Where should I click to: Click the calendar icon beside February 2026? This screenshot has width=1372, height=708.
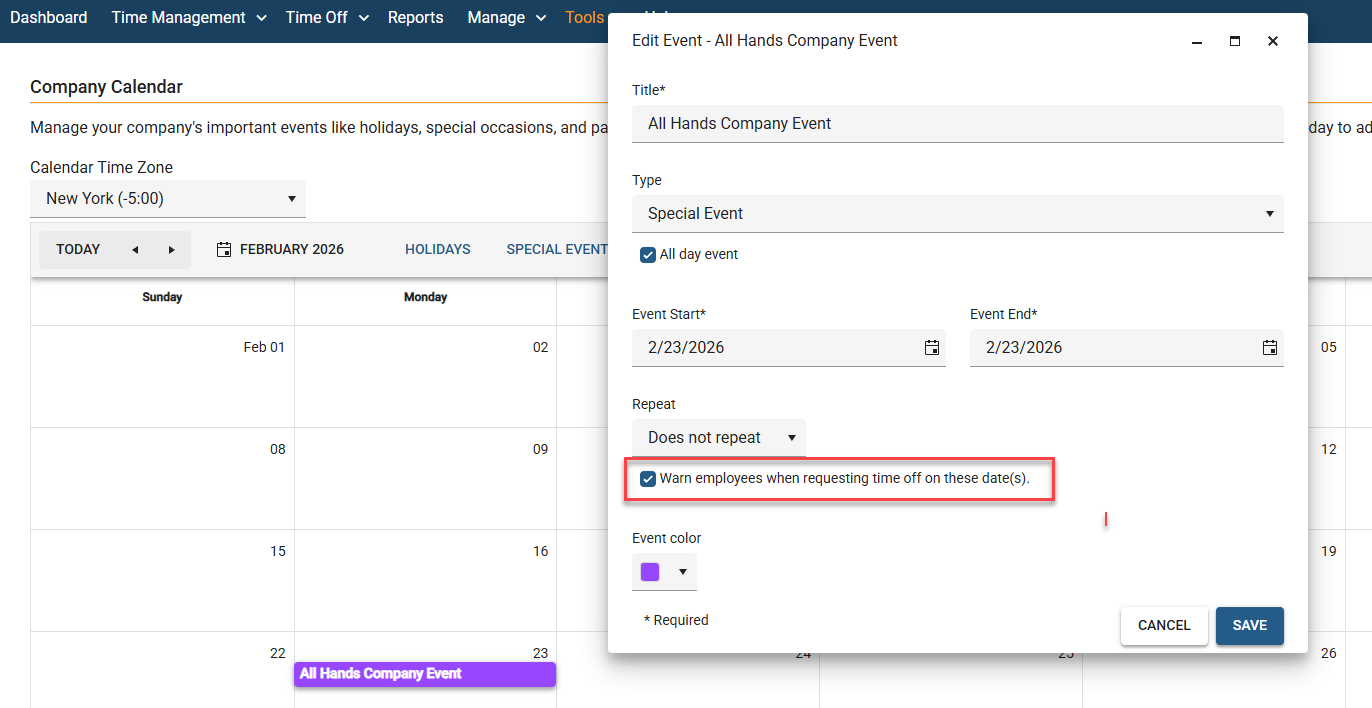point(224,249)
